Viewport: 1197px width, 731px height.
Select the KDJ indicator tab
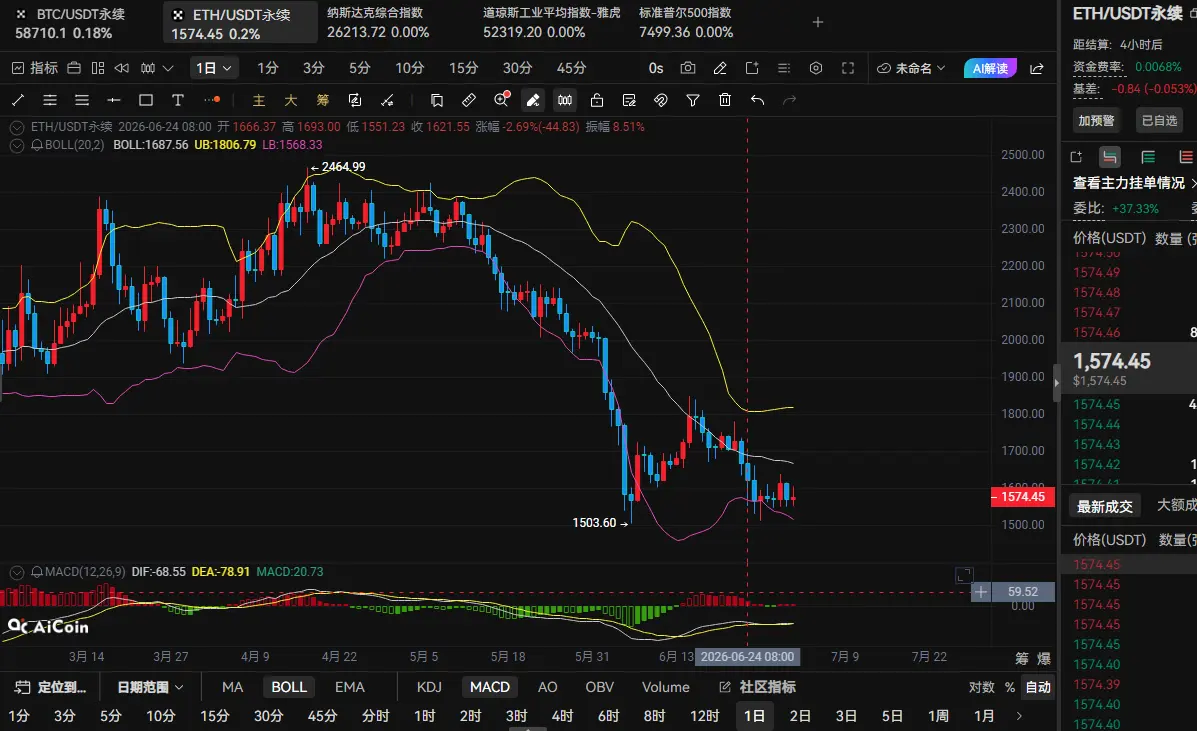pyautogui.click(x=429, y=688)
